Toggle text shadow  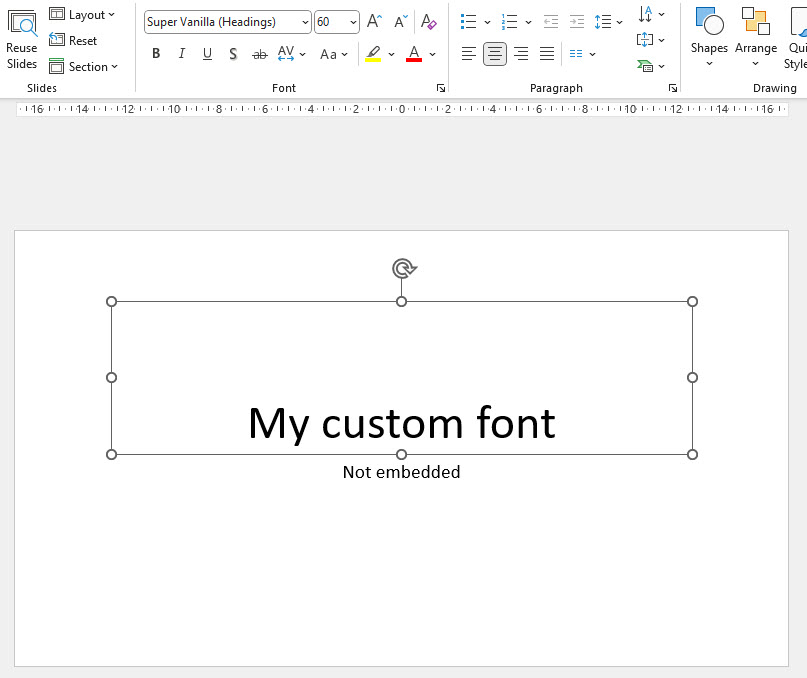(x=233, y=54)
